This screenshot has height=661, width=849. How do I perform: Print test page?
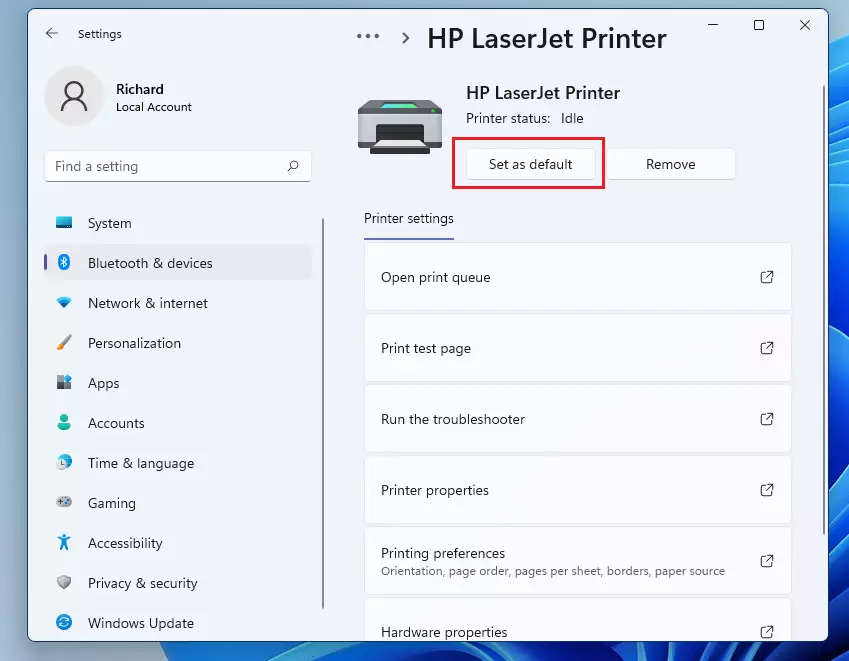pos(578,348)
